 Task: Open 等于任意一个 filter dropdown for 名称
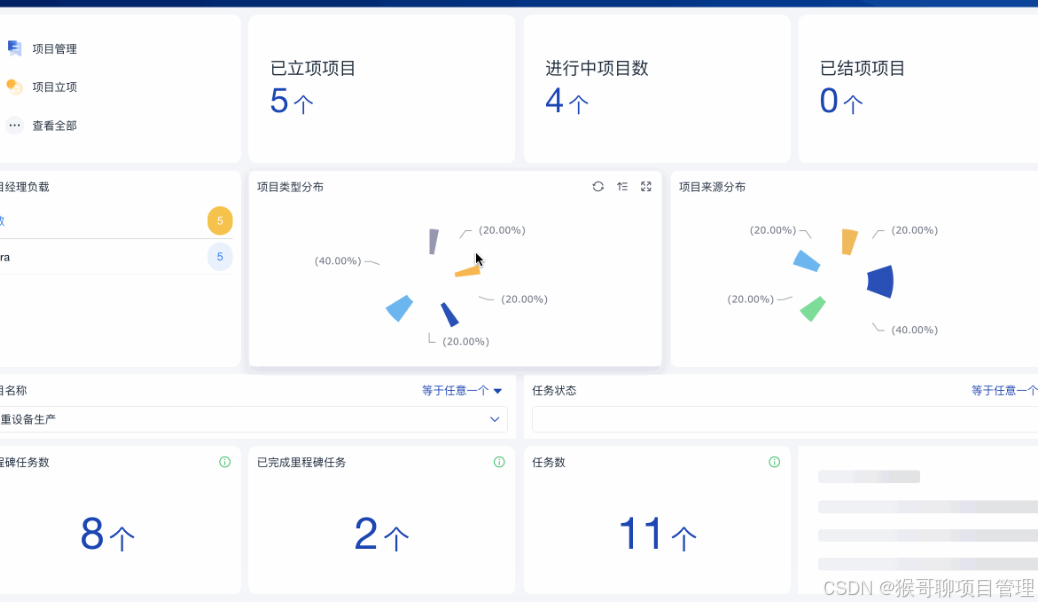click(462, 391)
